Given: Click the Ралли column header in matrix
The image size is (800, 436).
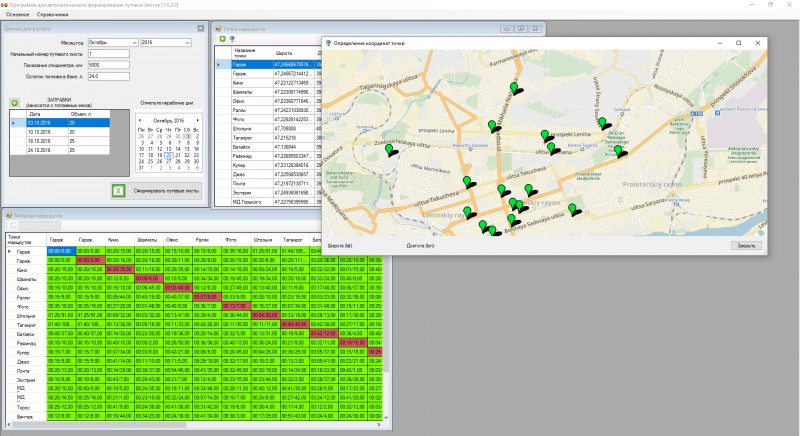Looking at the screenshot, I should (208, 240).
